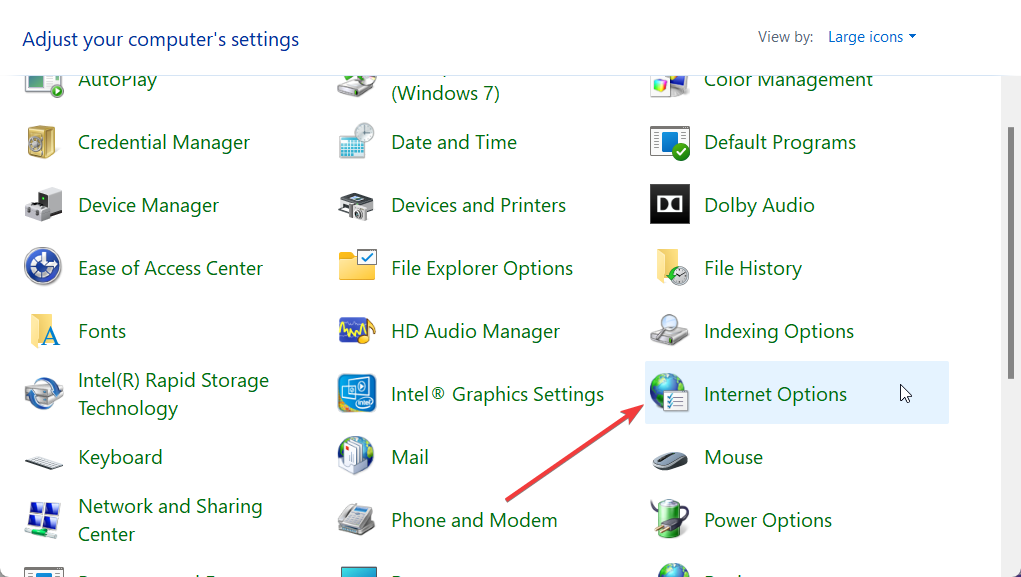Open the Dolby Audio link
This screenshot has height=577, width=1021.
pos(759,205)
